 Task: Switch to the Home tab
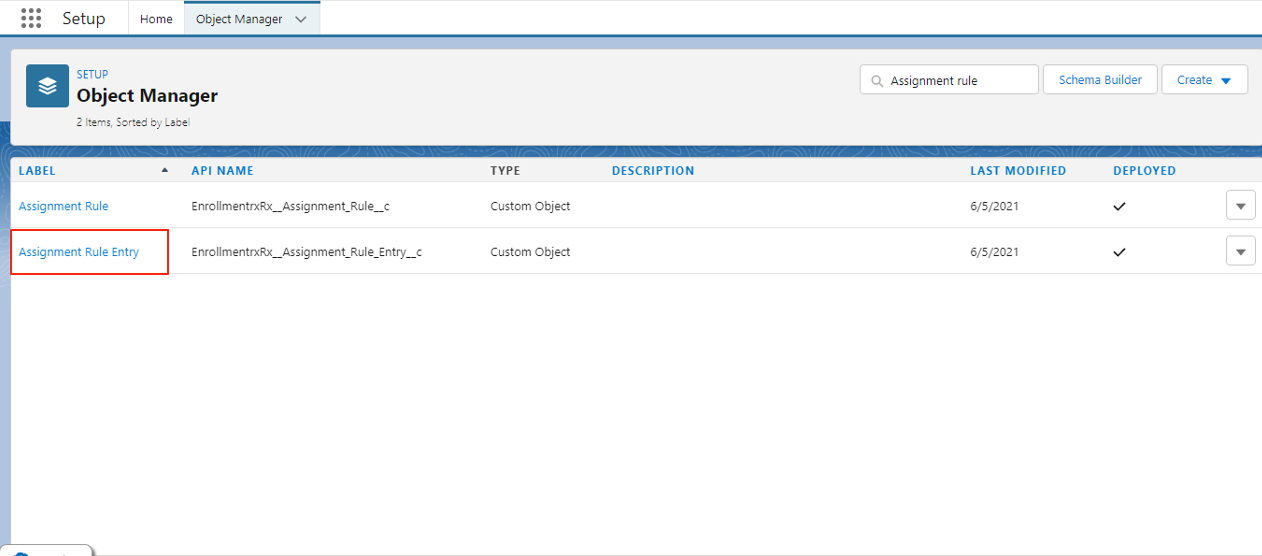pyautogui.click(x=156, y=19)
